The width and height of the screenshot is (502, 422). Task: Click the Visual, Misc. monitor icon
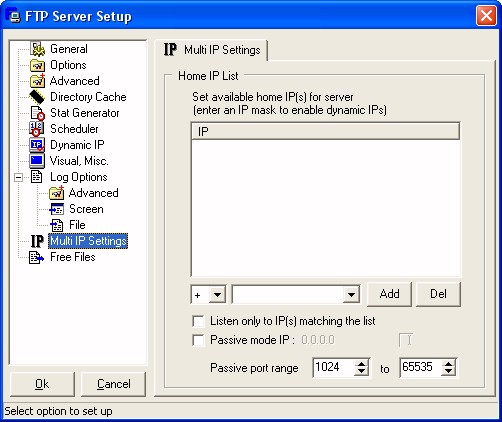[x=37, y=161]
